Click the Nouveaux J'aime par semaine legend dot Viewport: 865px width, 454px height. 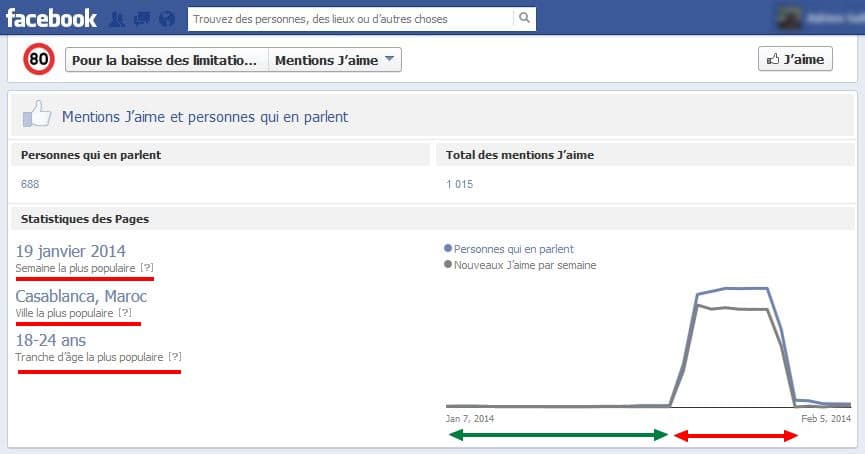[x=447, y=265]
